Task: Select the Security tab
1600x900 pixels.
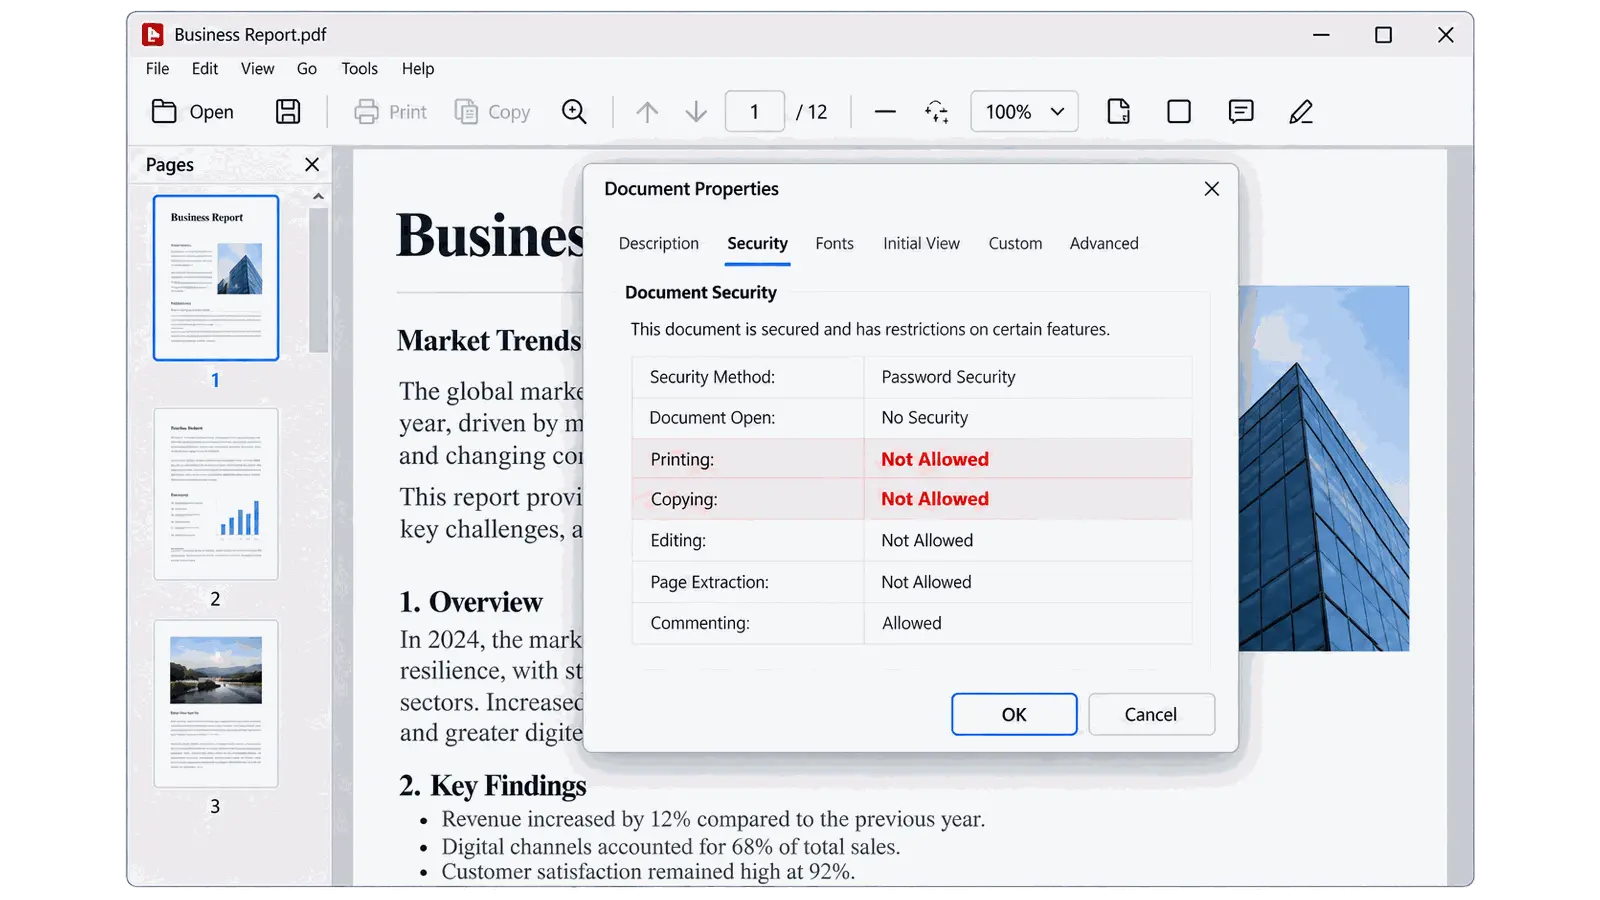Action: [757, 243]
